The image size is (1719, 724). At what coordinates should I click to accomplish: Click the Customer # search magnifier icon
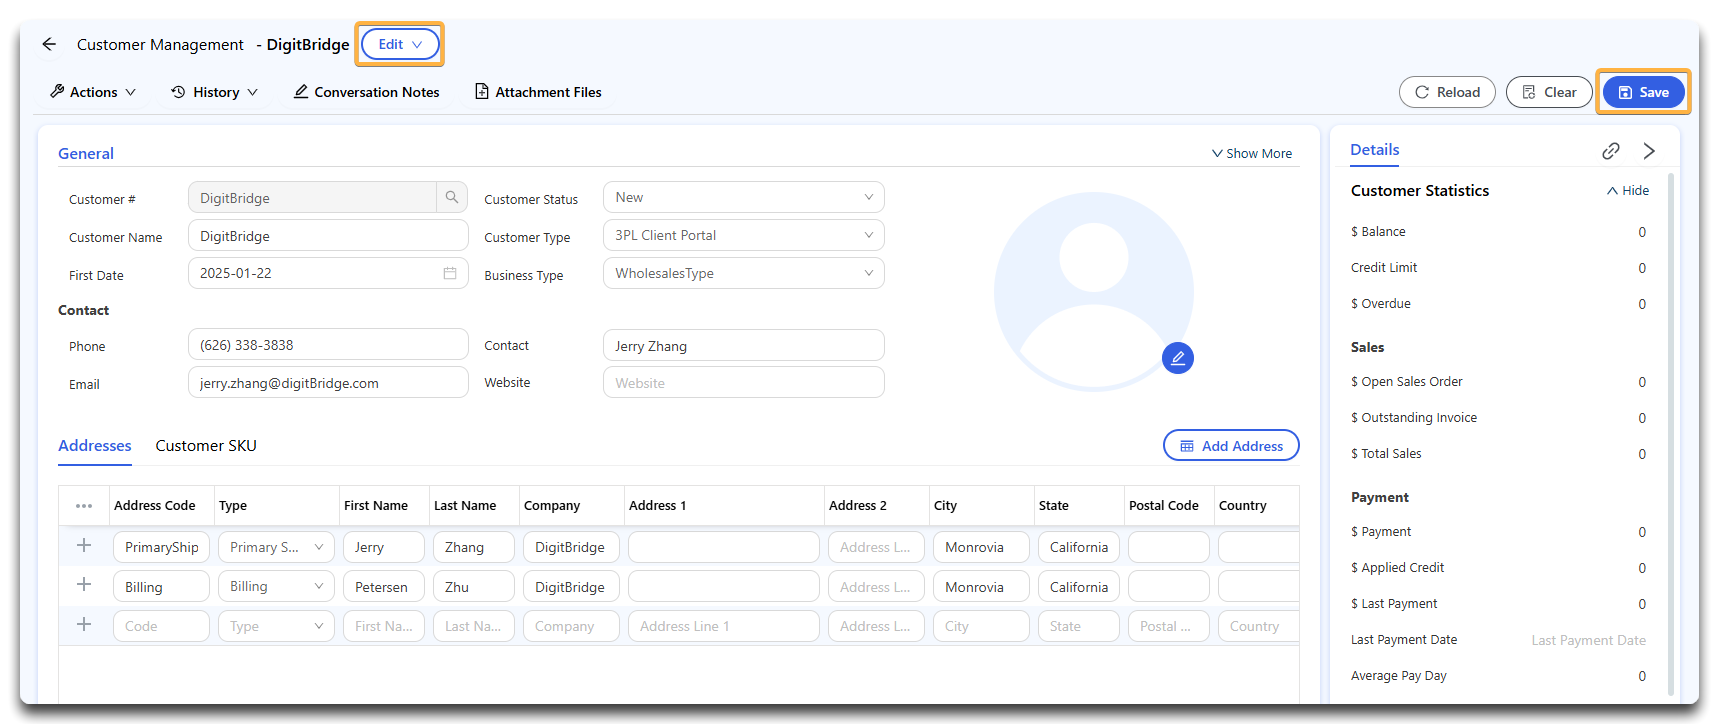point(452,197)
